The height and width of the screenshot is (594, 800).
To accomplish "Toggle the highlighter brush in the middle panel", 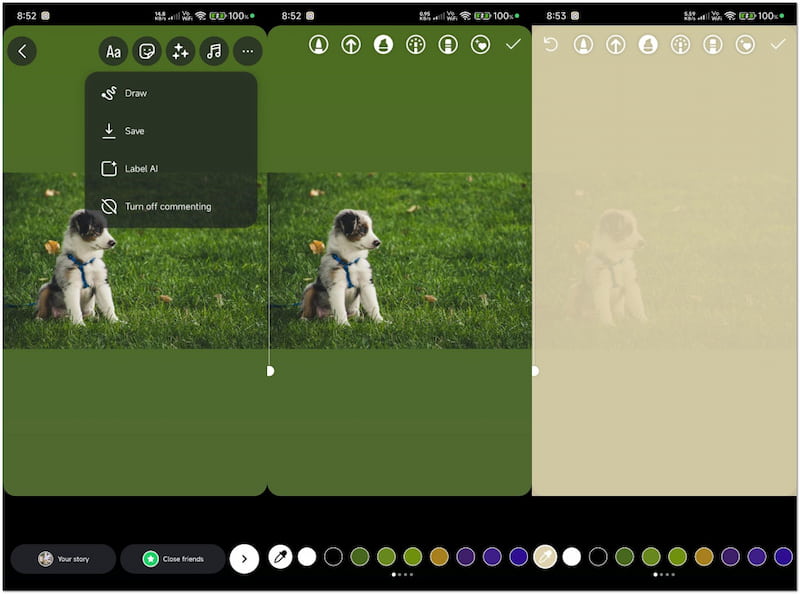I will point(383,45).
